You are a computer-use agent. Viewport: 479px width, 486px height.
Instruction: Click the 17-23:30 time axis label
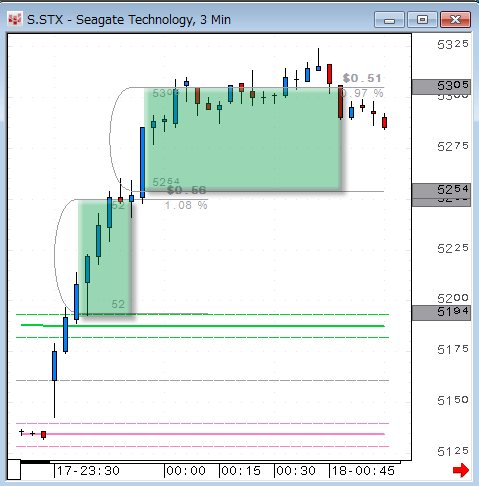point(88,471)
